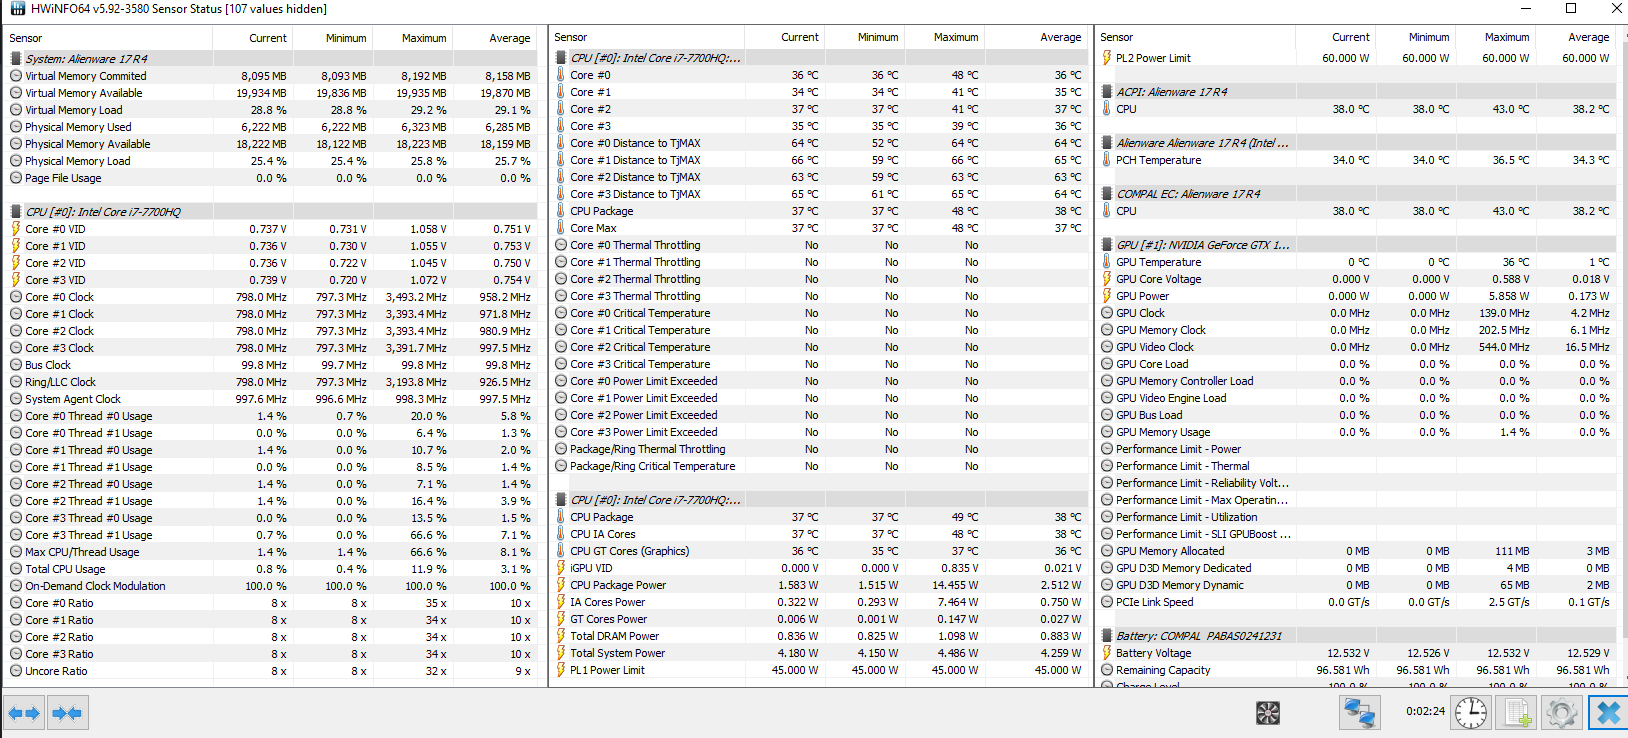This screenshot has width=1628, height=738.
Task: Click the clock icon beside Bus Clock
Action: tap(16, 365)
